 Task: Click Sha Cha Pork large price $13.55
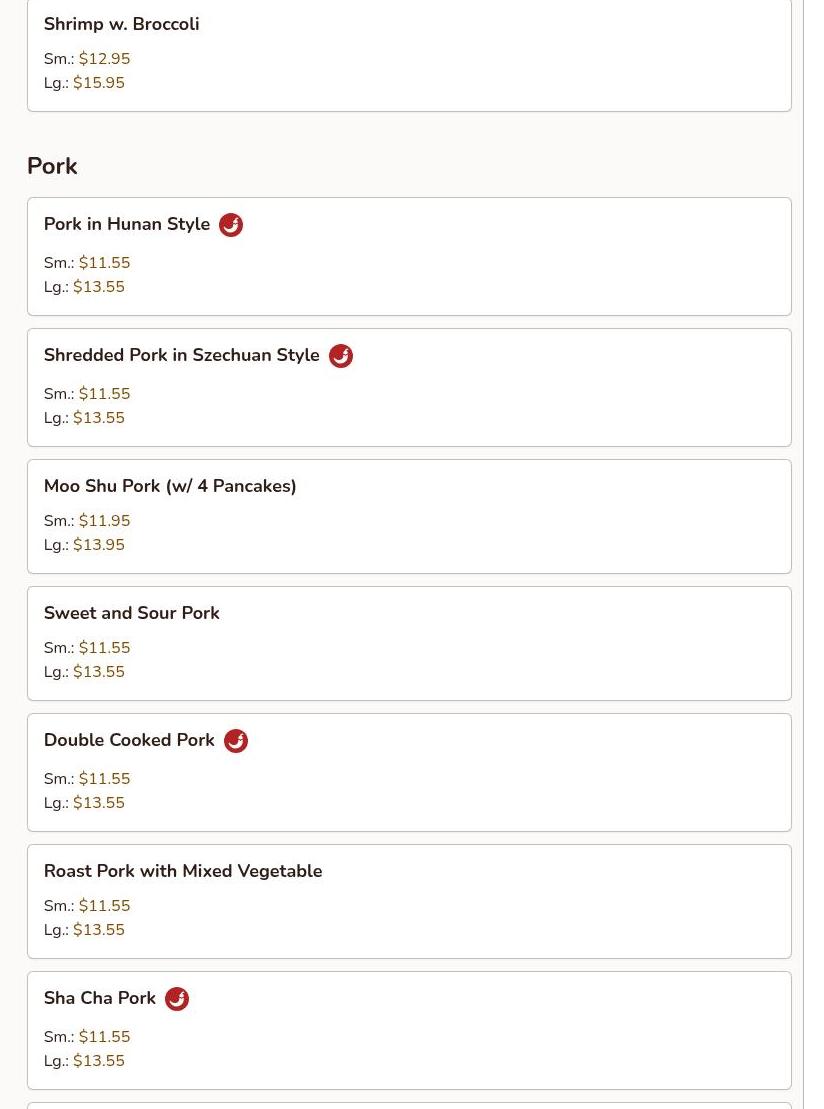pyautogui.click(x=99, y=1061)
